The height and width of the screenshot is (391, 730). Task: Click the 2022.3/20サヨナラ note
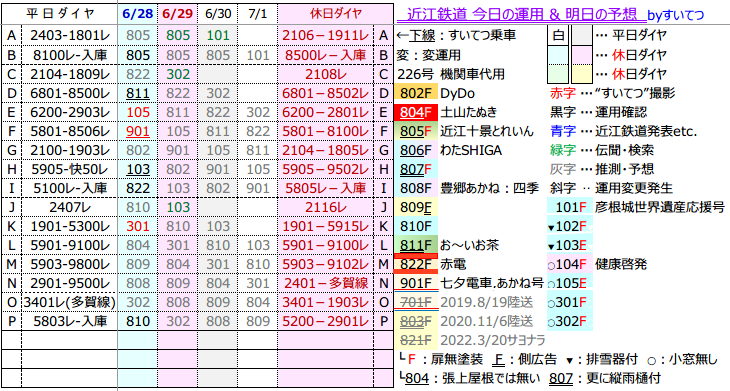pos(493,340)
